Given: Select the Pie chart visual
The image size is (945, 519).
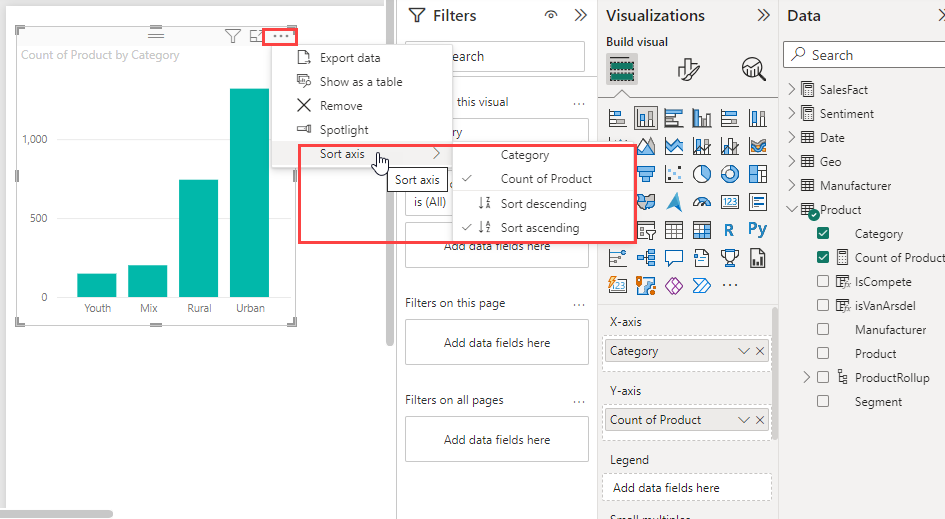Looking at the screenshot, I should coord(702,174).
